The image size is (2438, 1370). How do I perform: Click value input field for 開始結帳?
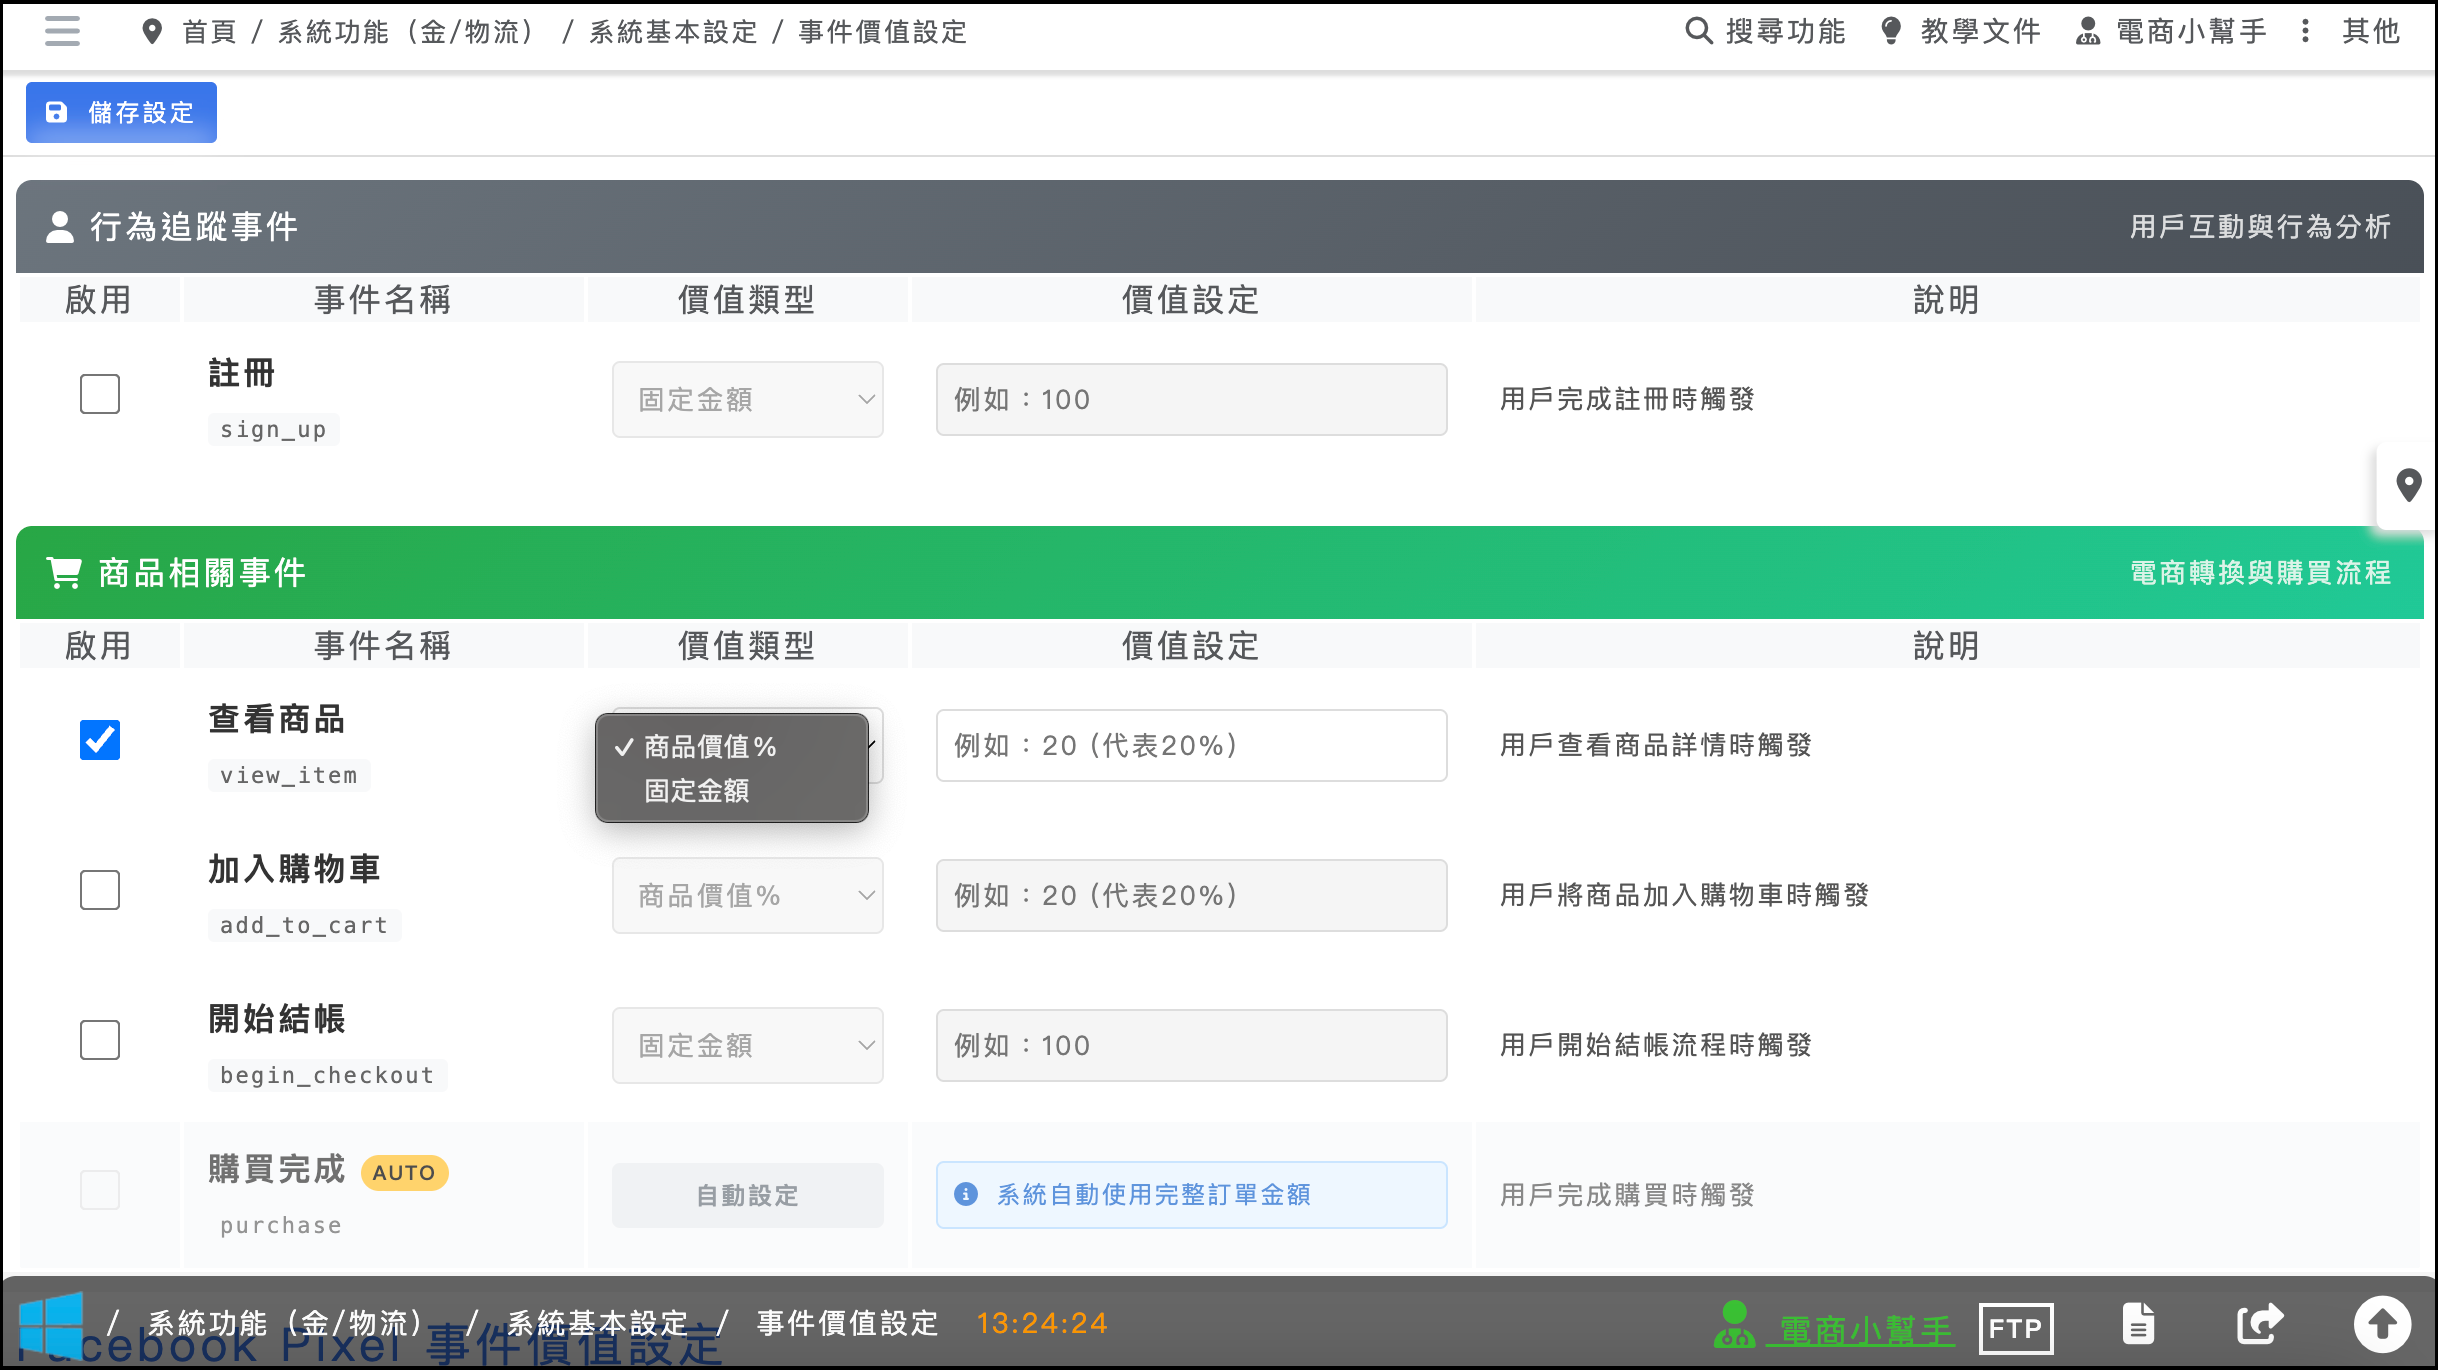point(1192,1045)
